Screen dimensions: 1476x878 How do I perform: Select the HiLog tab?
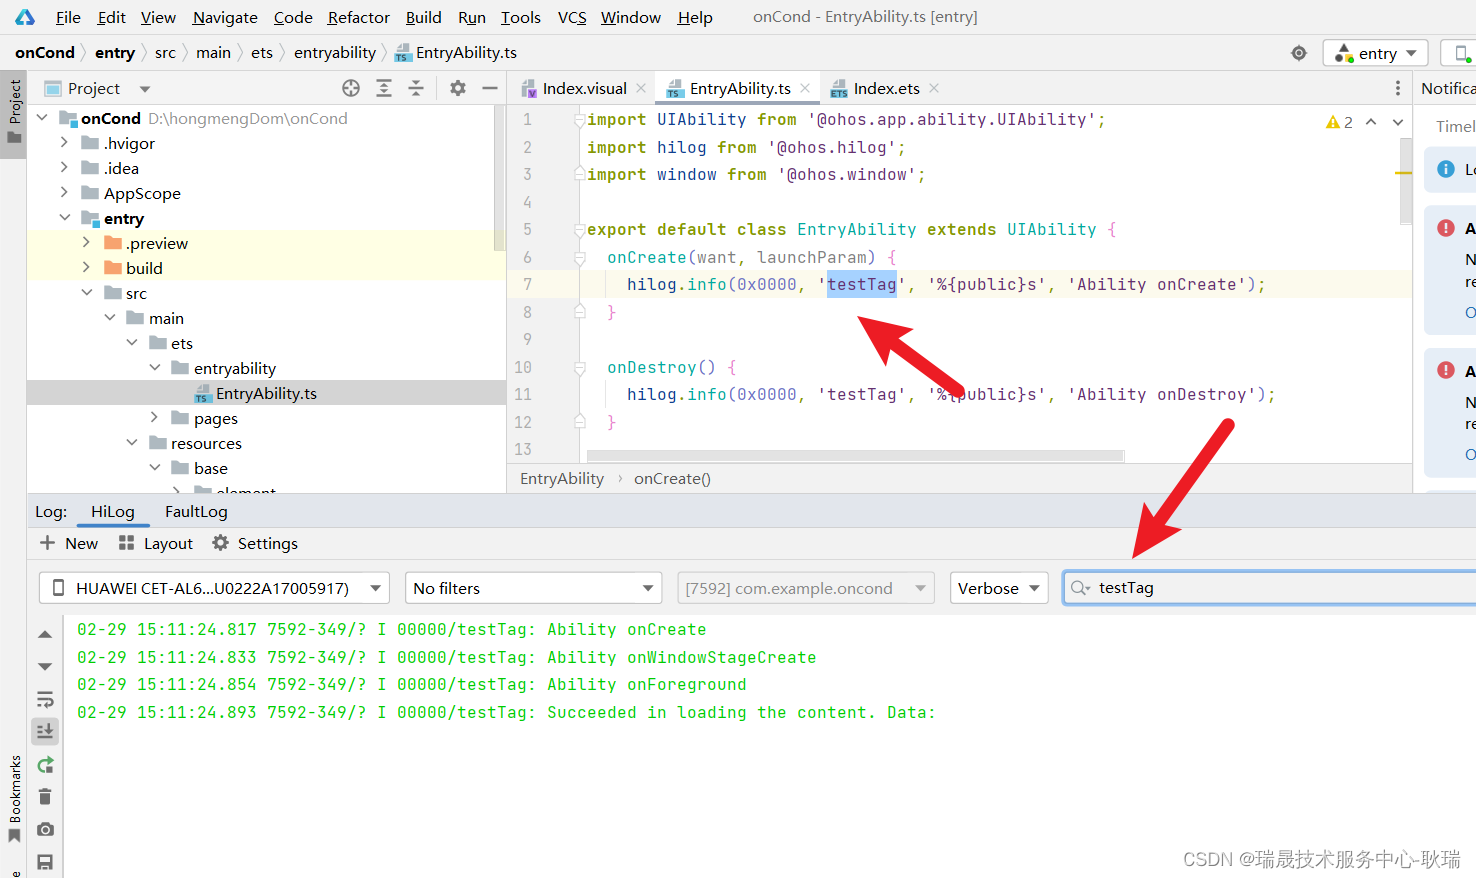click(112, 511)
